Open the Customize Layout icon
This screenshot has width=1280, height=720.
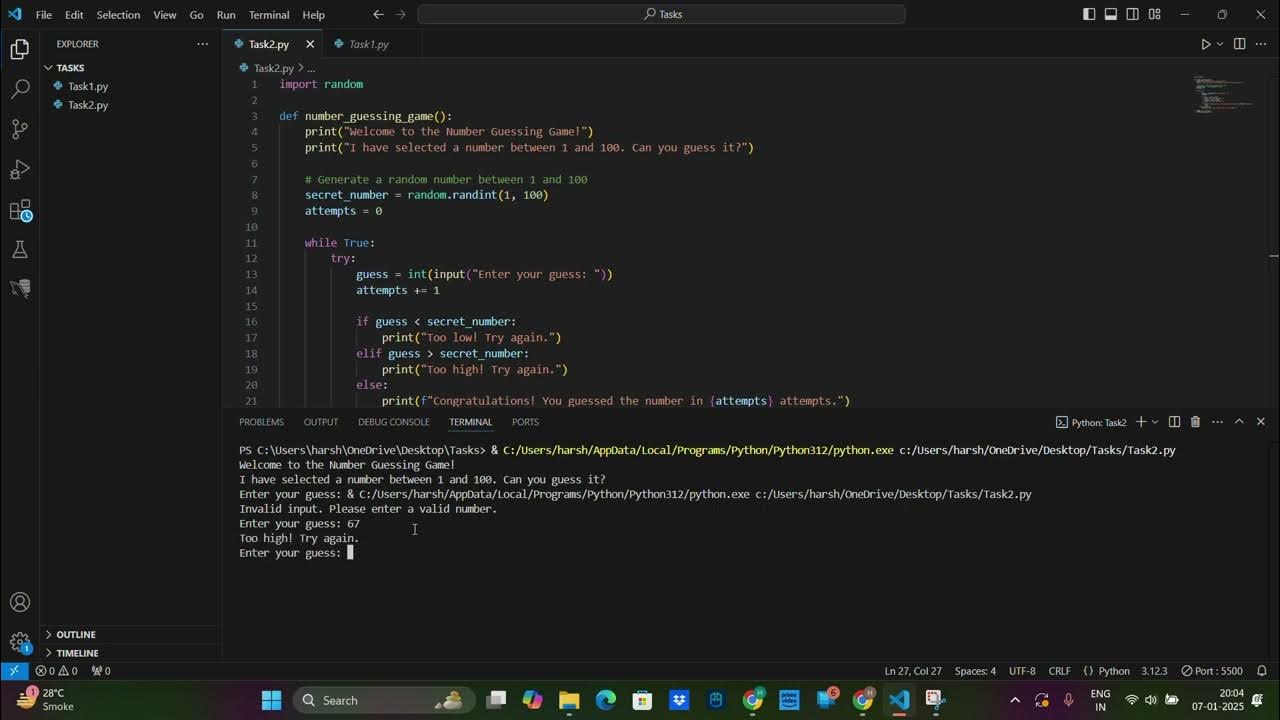[x=1155, y=14]
